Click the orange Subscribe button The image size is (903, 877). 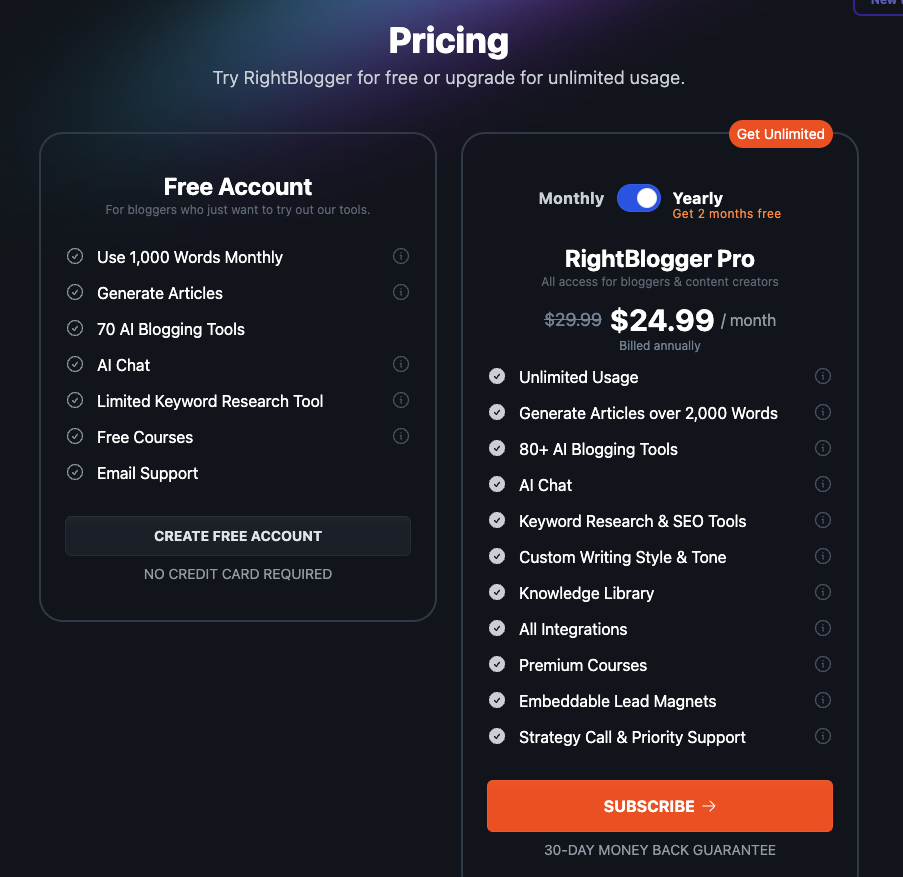[x=660, y=806]
